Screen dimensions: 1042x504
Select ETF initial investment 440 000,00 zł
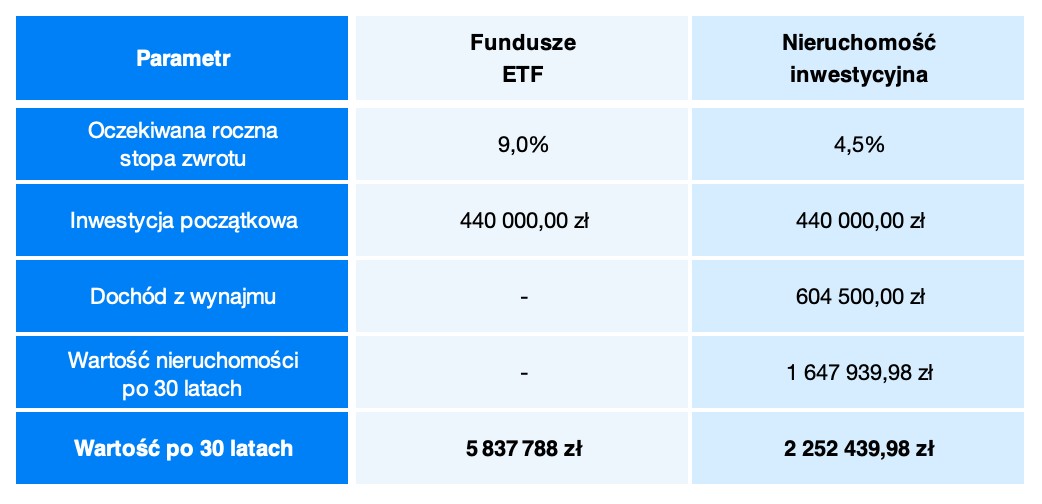coord(523,222)
